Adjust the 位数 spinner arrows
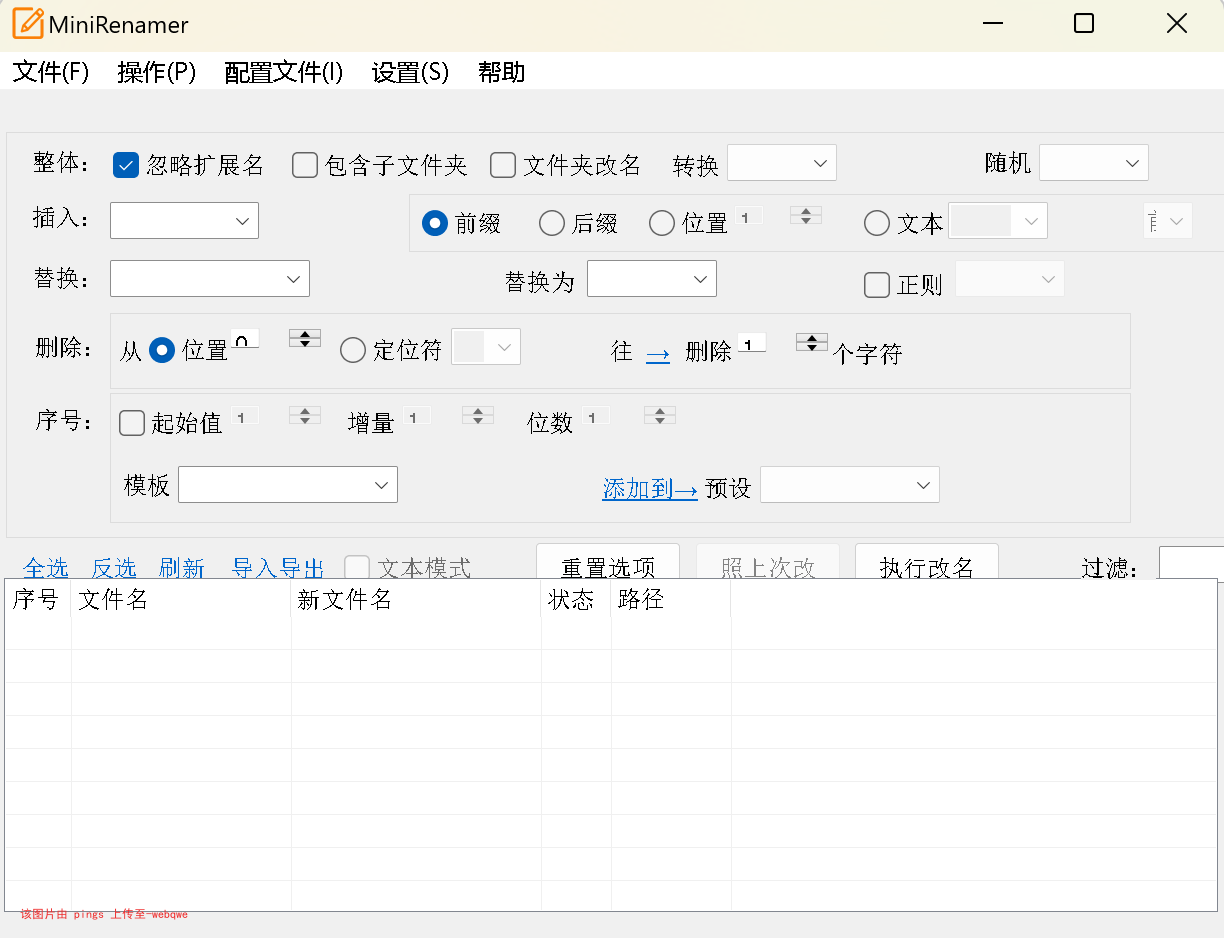Screen dimensions: 1224x938 (x=660, y=415)
